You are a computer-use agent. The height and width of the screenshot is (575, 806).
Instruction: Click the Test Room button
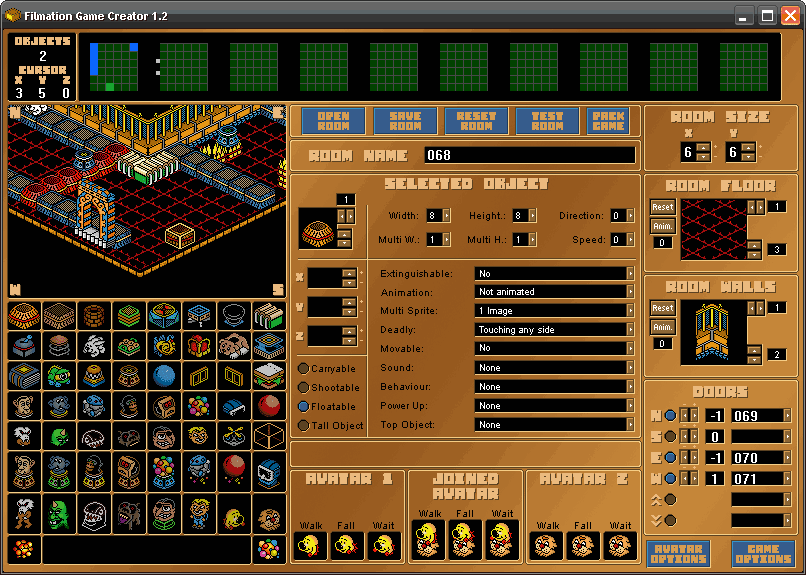547,121
